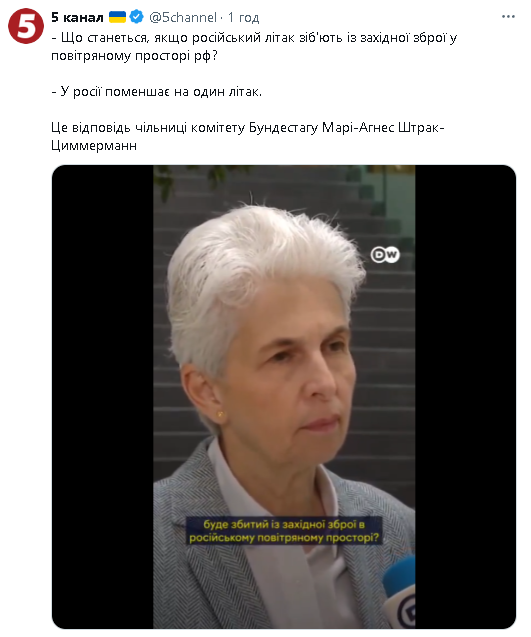This screenshot has height=637, width=531.
Task: Click the right black letterbox area of the video
Action: coord(466,397)
